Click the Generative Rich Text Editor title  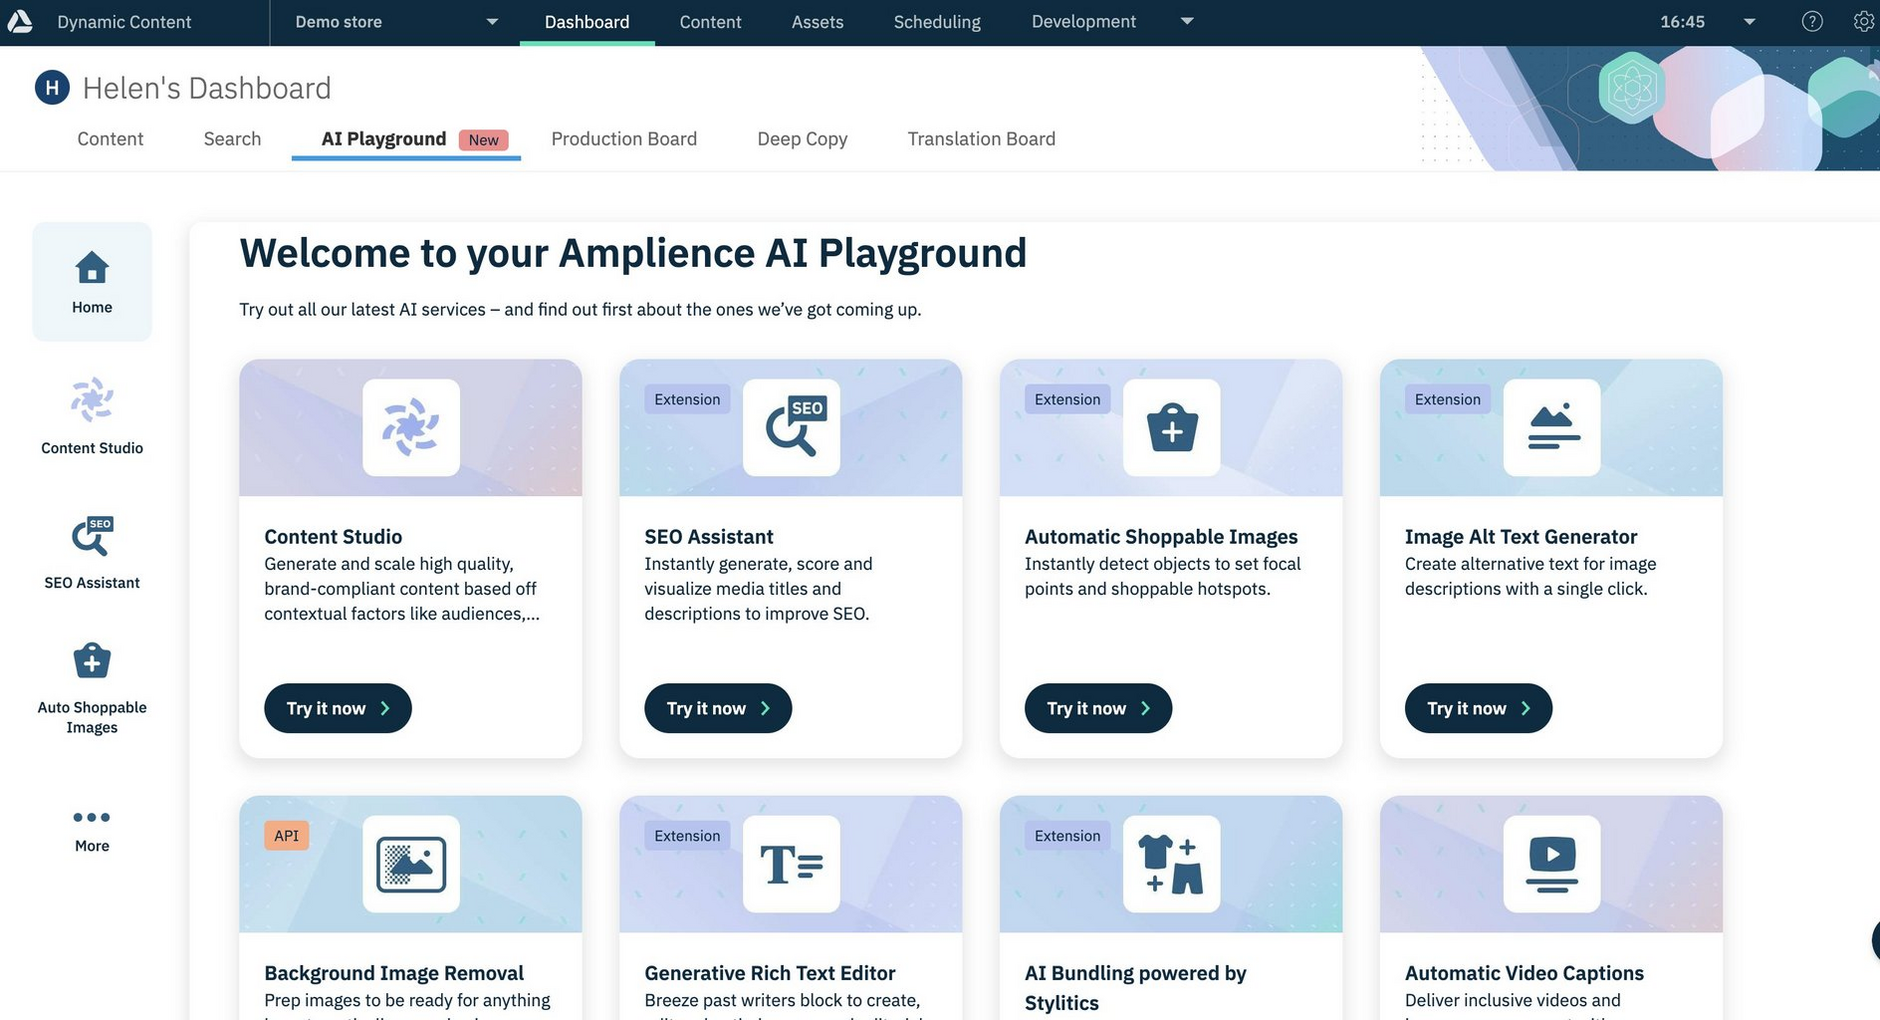tap(770, 973)
